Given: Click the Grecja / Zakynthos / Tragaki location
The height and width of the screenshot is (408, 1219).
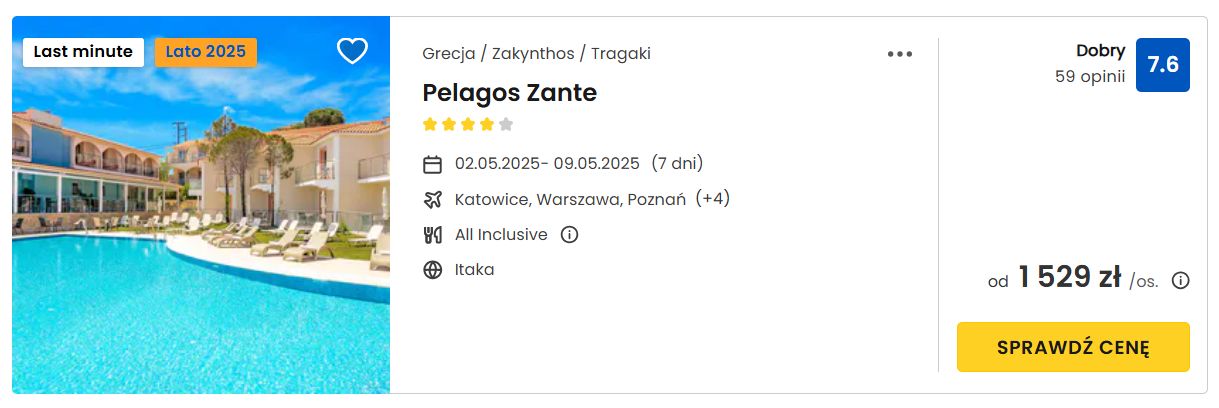Looking at the screenshot, I should point(536,54).
